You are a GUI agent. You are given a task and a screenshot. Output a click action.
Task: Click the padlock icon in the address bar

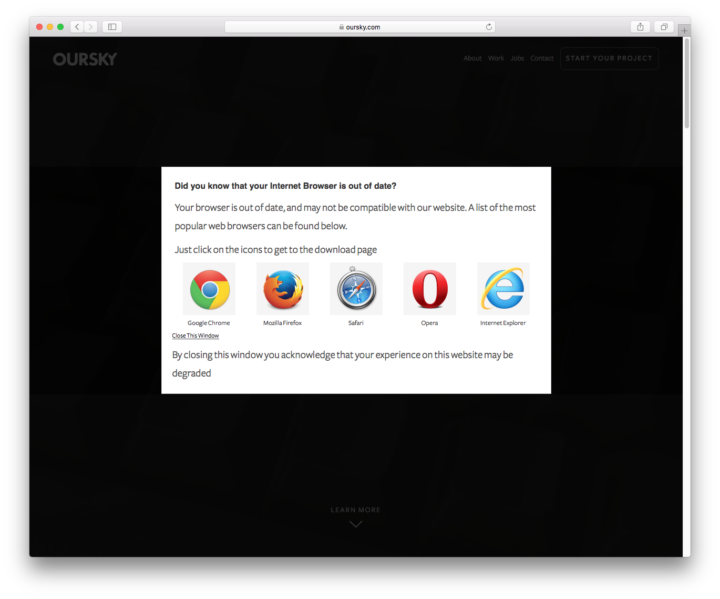tap(341, 27)
